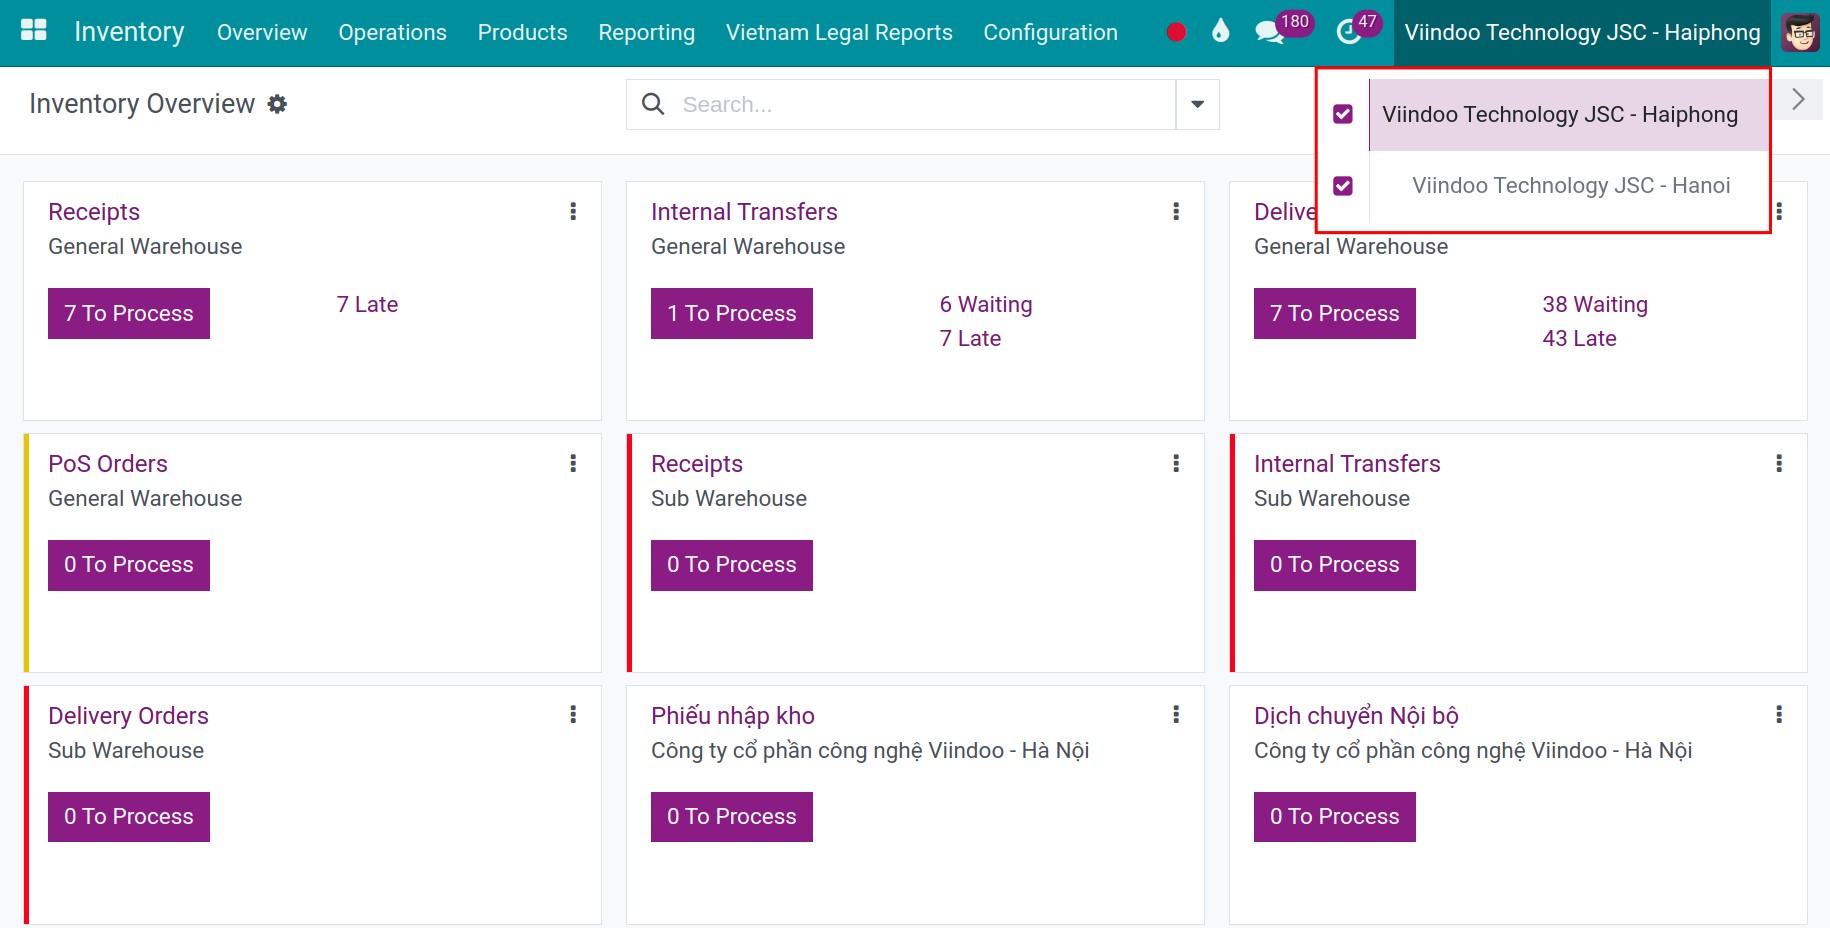Image resolution: width=1830 pixels, height=928 pixels.
Task: Select Viindoo Technology JSC - Hanoi company entry
Action: [x=1568, y=186]
